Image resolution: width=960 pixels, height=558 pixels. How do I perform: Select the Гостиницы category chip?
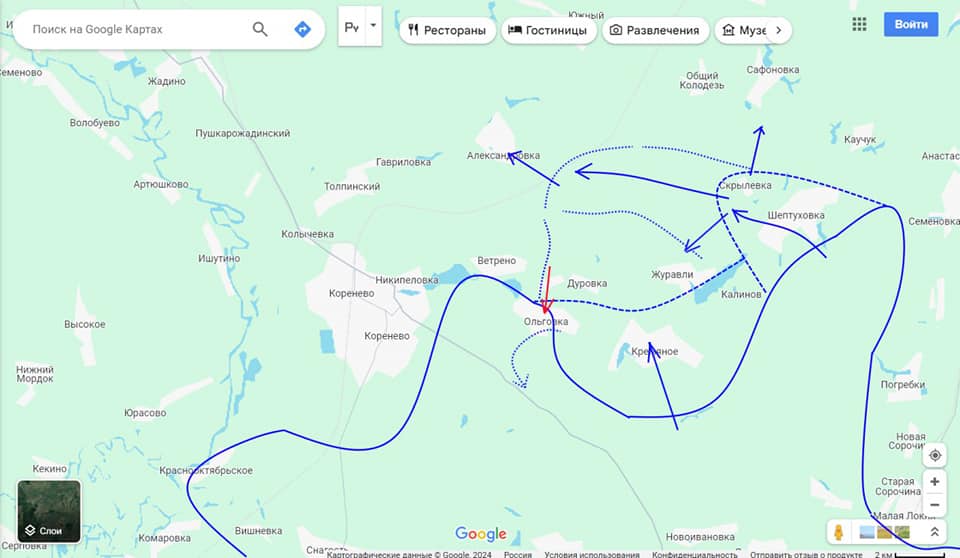tap(549, 30)
